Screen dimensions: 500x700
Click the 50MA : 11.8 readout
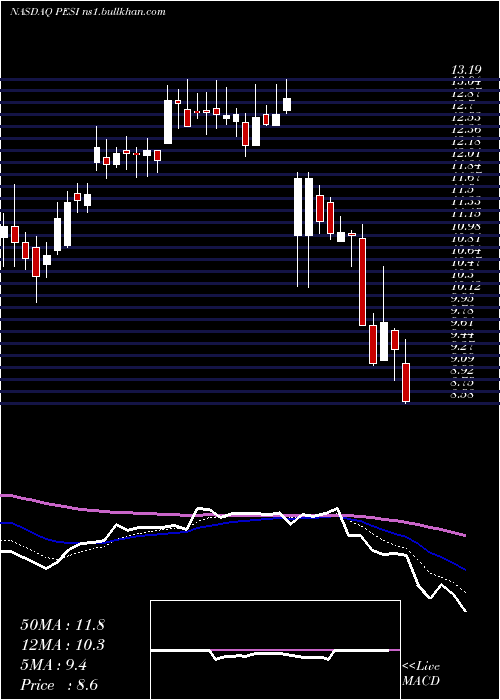click(62, 625)
